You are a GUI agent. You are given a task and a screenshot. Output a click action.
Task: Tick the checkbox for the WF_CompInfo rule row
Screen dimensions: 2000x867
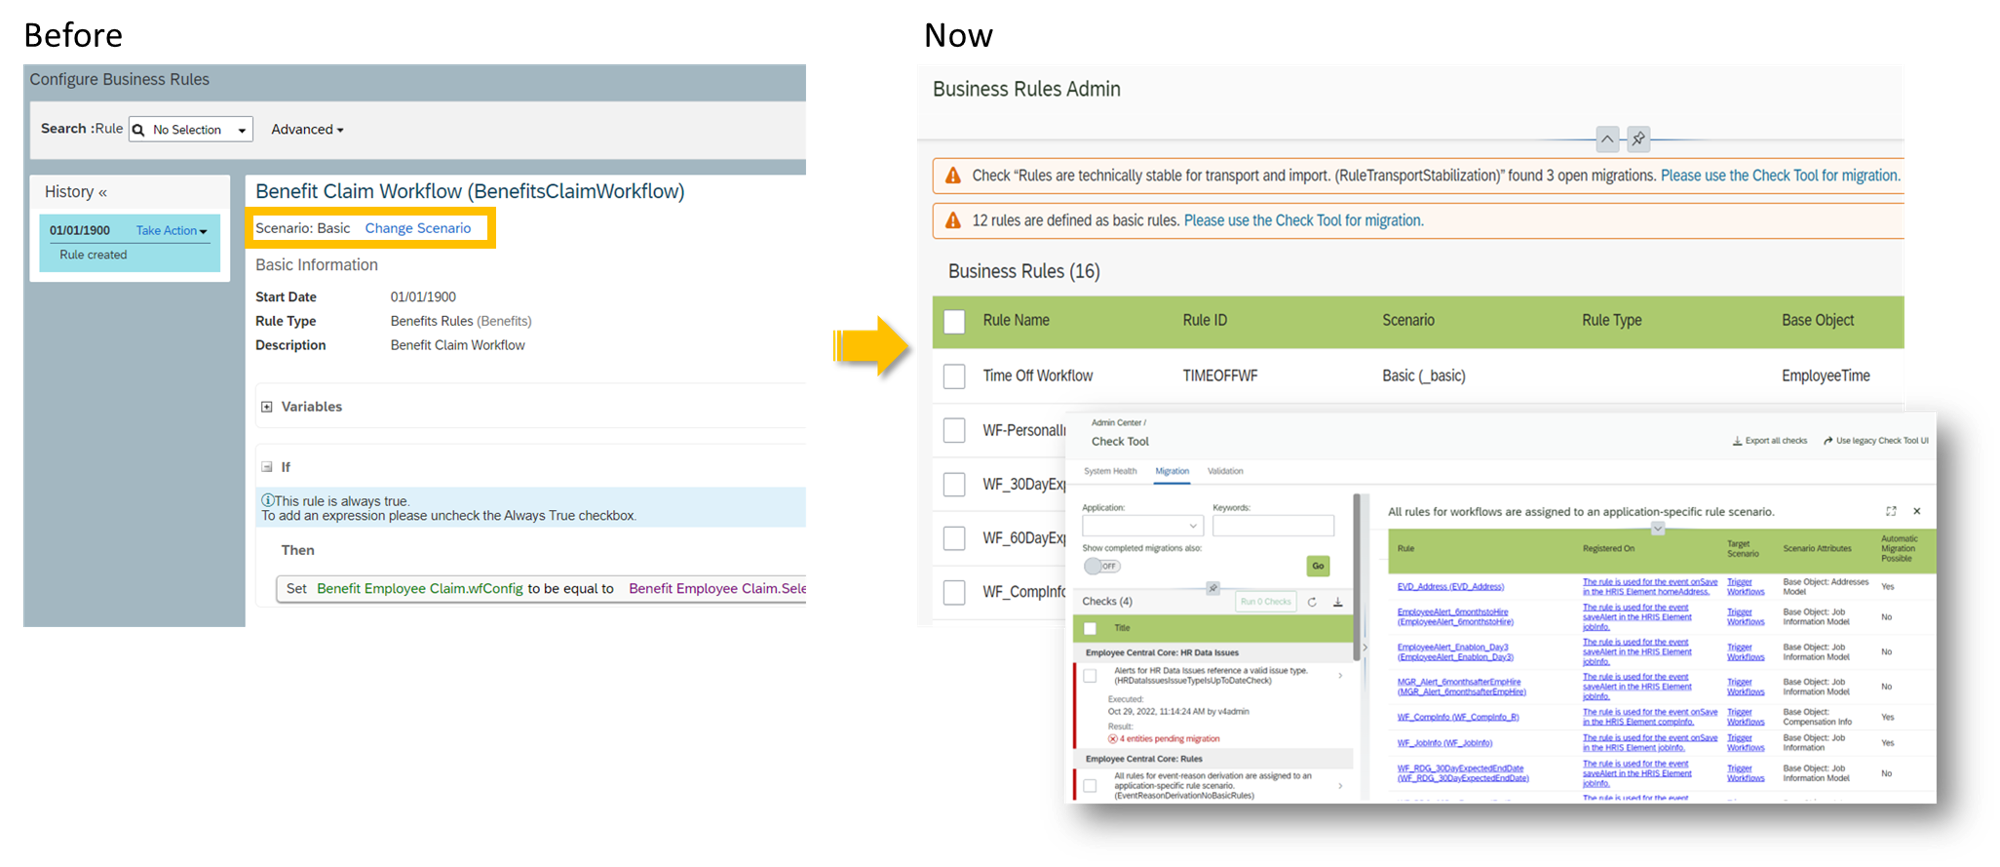pos(955,592)
